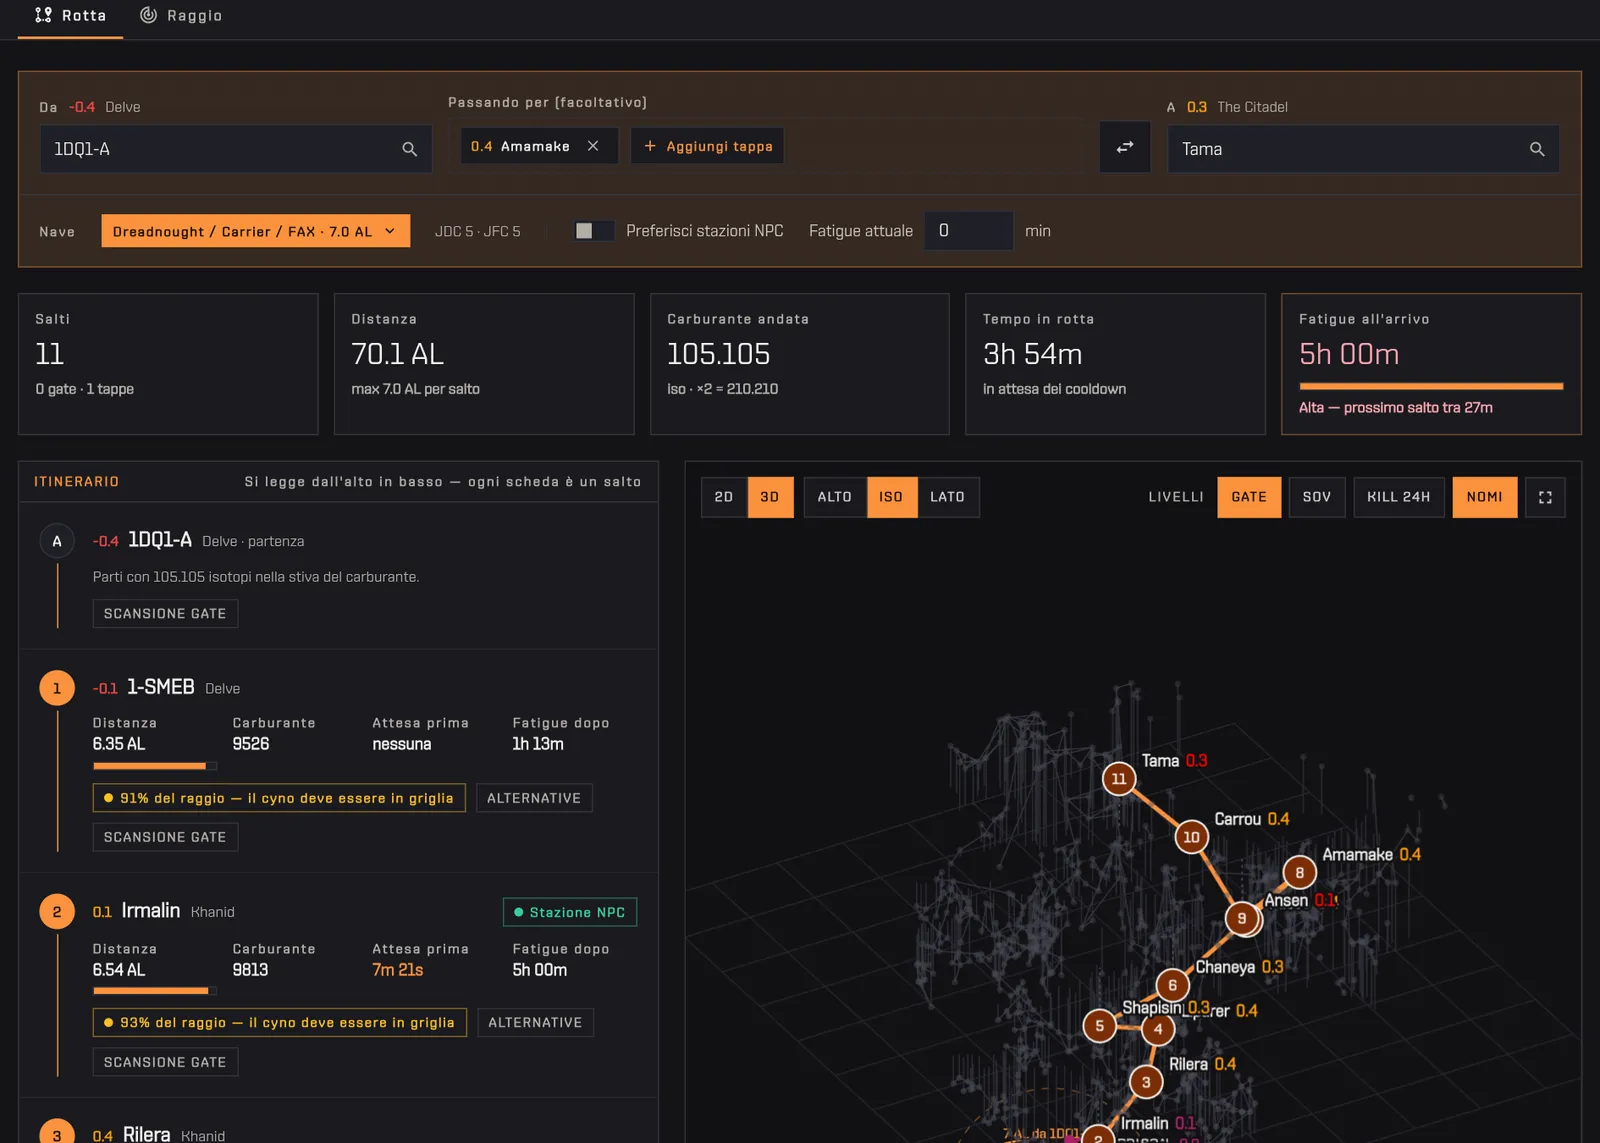Remove the Amamake waypoint
The height and width of the screenshot is (1143, 1600).
pyautogui.click(x=593, y=146)
